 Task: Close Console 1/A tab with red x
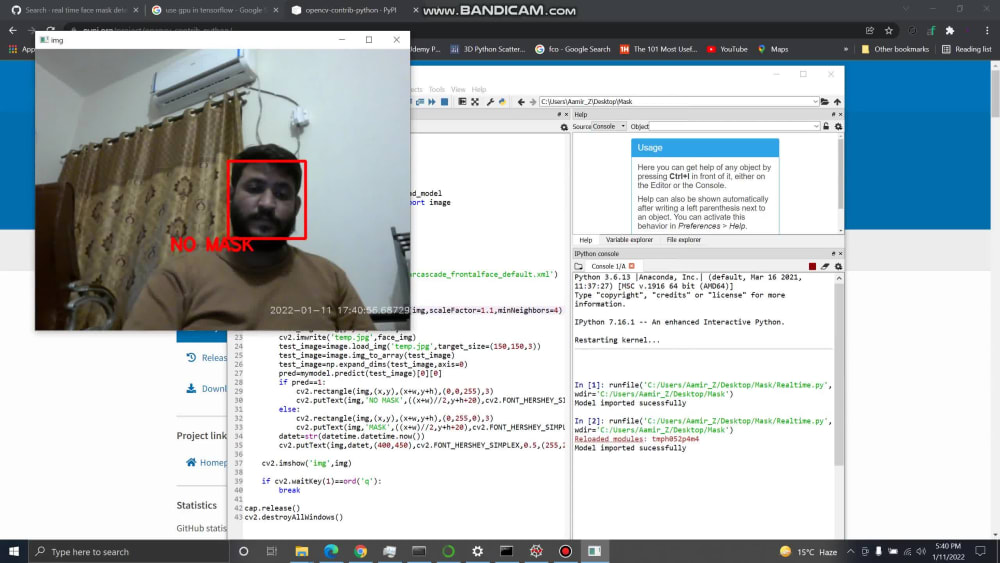pos(632,266)
